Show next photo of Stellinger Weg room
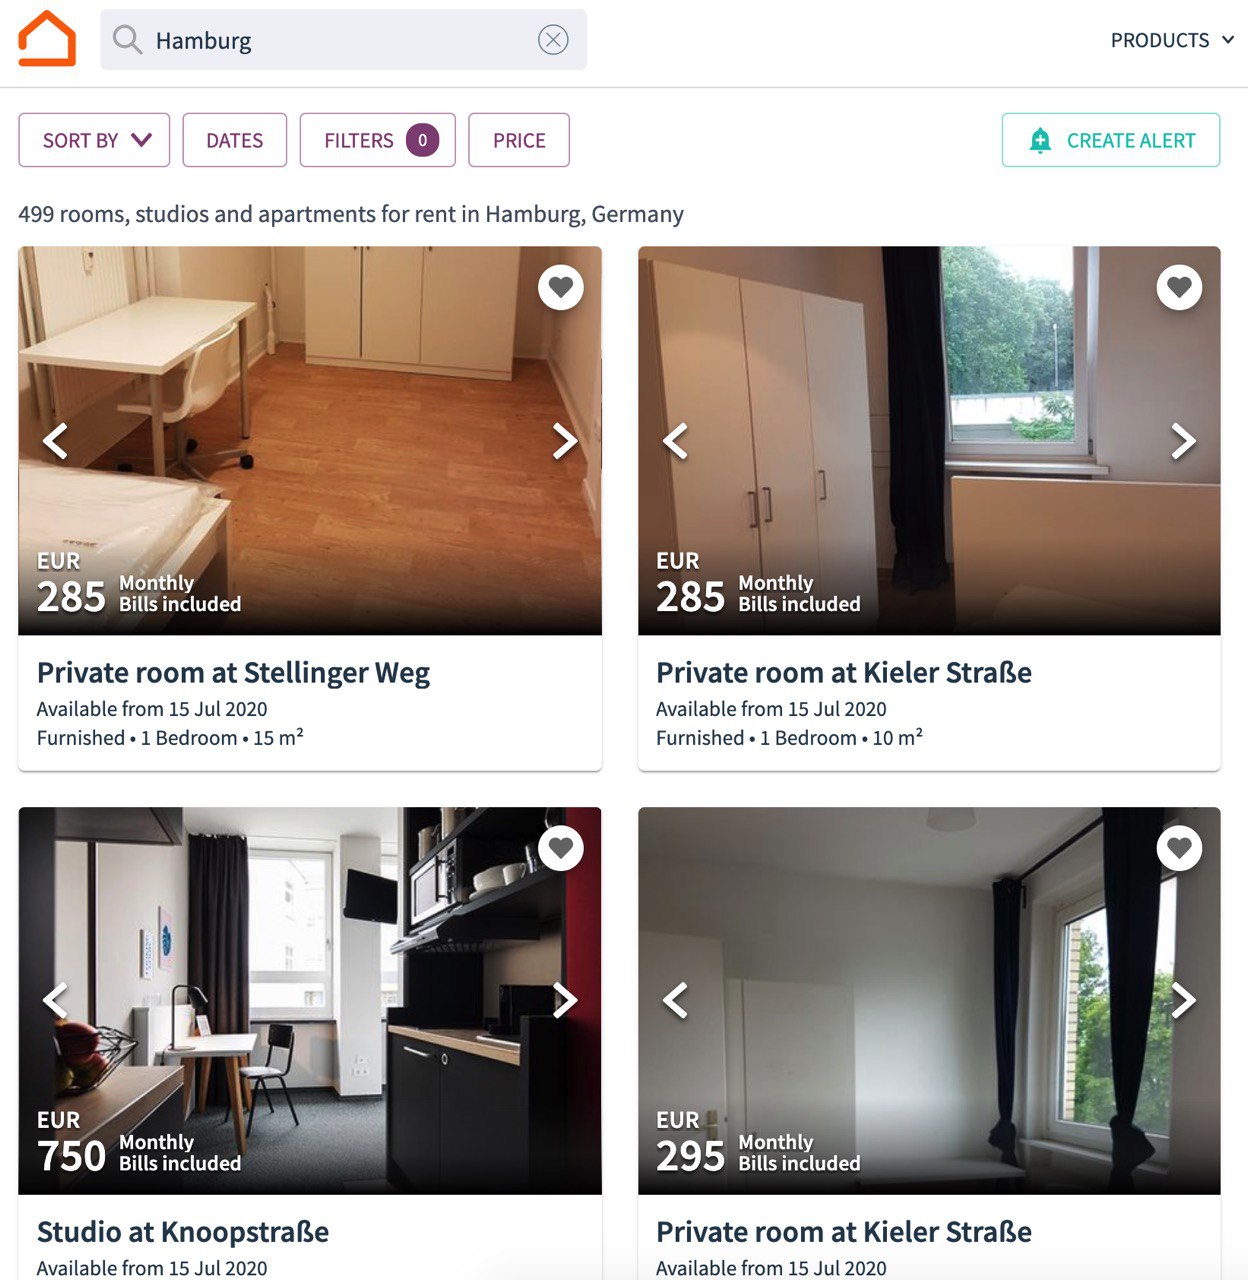The image size is (1248, 1280). click(565, 441)
